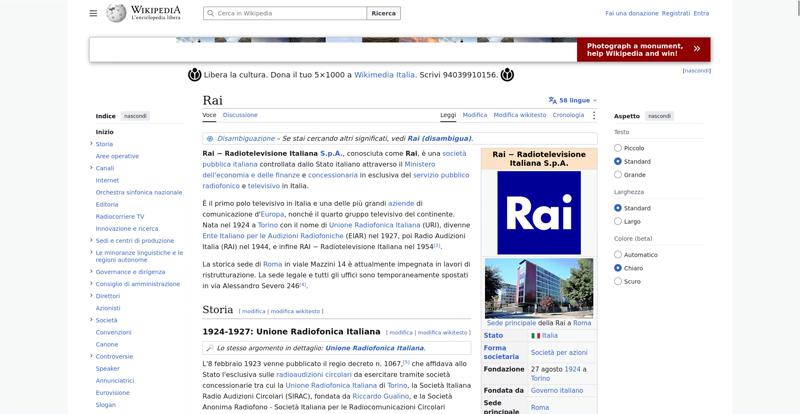Open the three-dot page tools menu
This screenshot has width=800, height=414.
click(593, 115)
